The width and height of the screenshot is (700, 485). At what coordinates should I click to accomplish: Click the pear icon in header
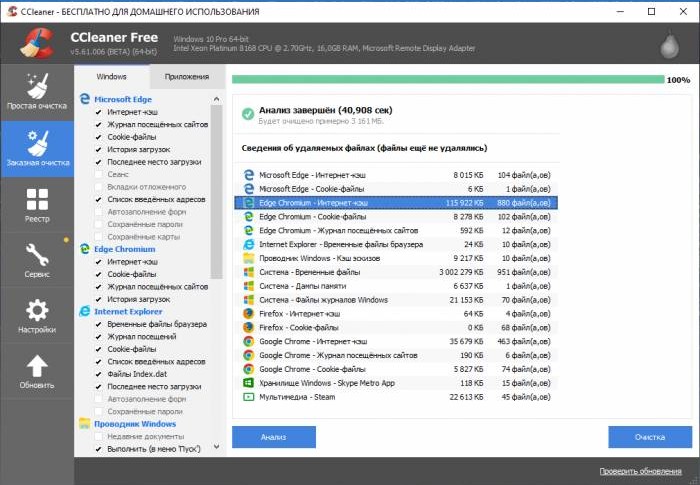pyautogui.click(x=670, y=45)
